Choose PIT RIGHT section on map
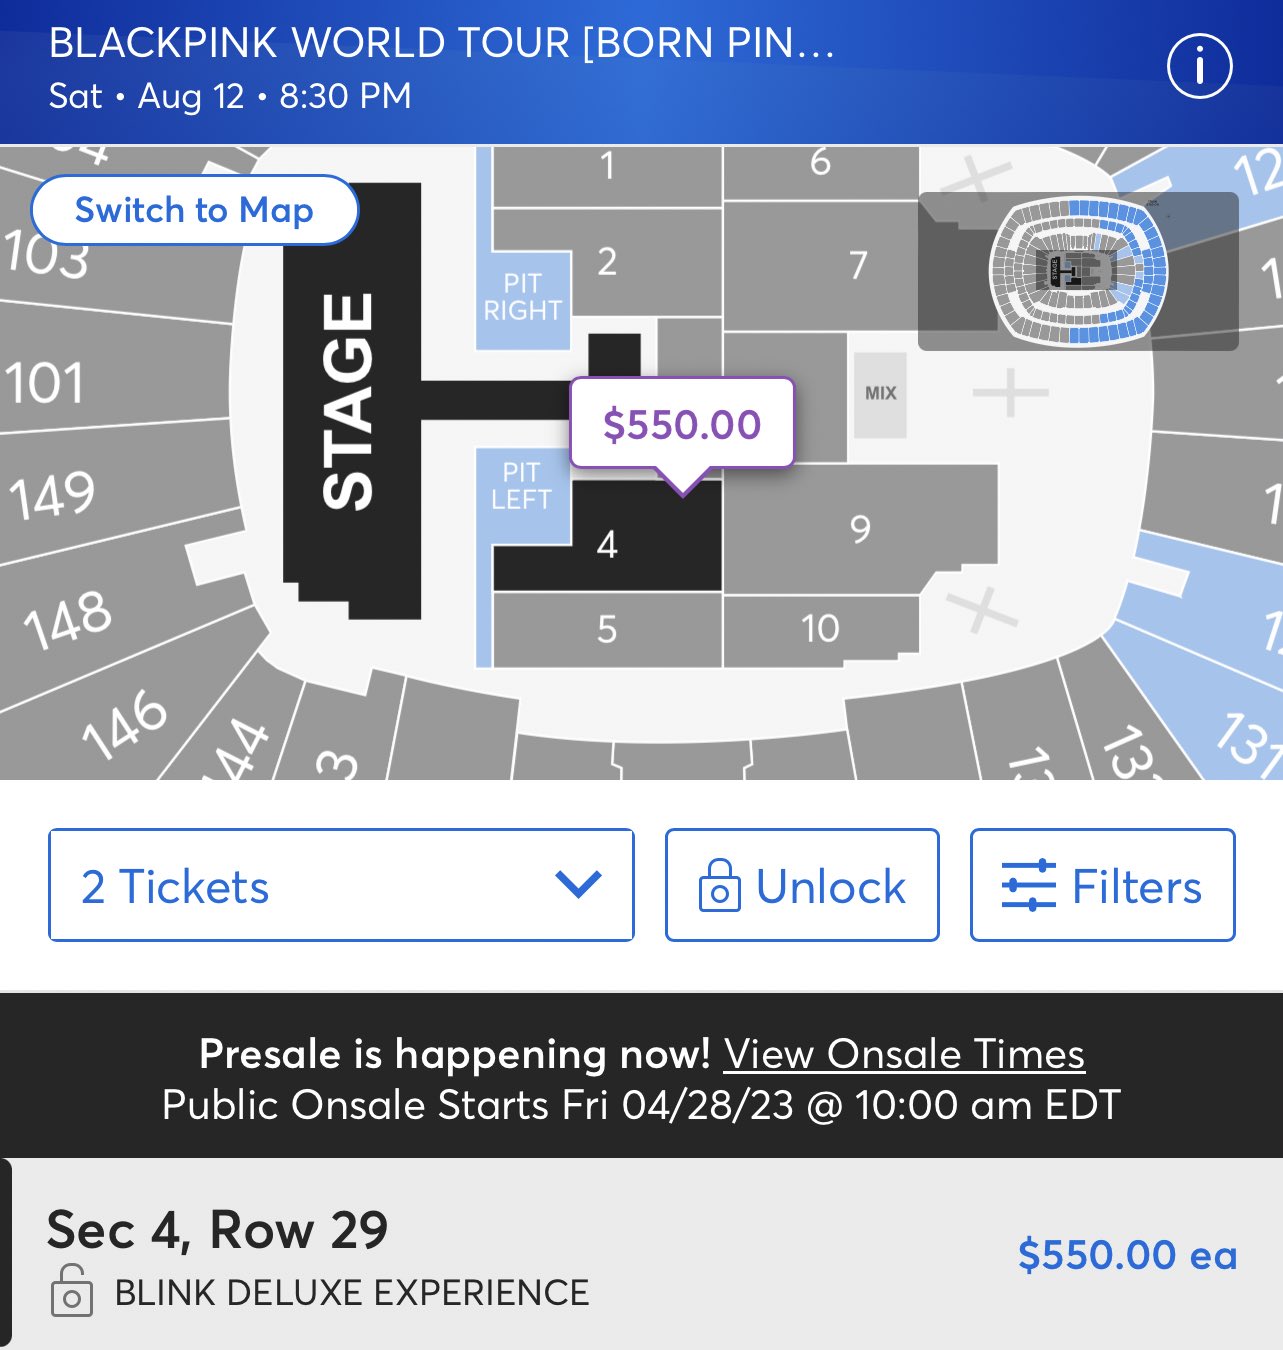The height and width of the screenshot is (1350, 1283). coord(522,297)
